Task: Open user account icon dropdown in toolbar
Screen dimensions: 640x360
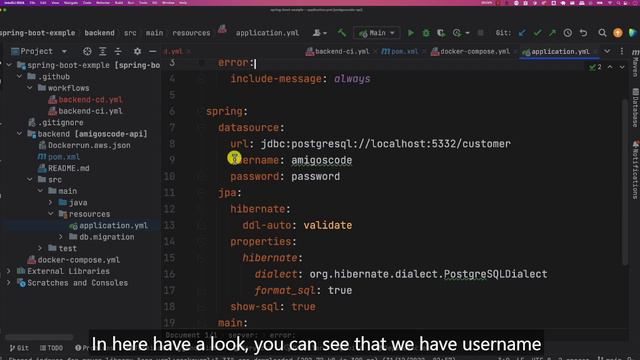Action: tap(319, 33)
